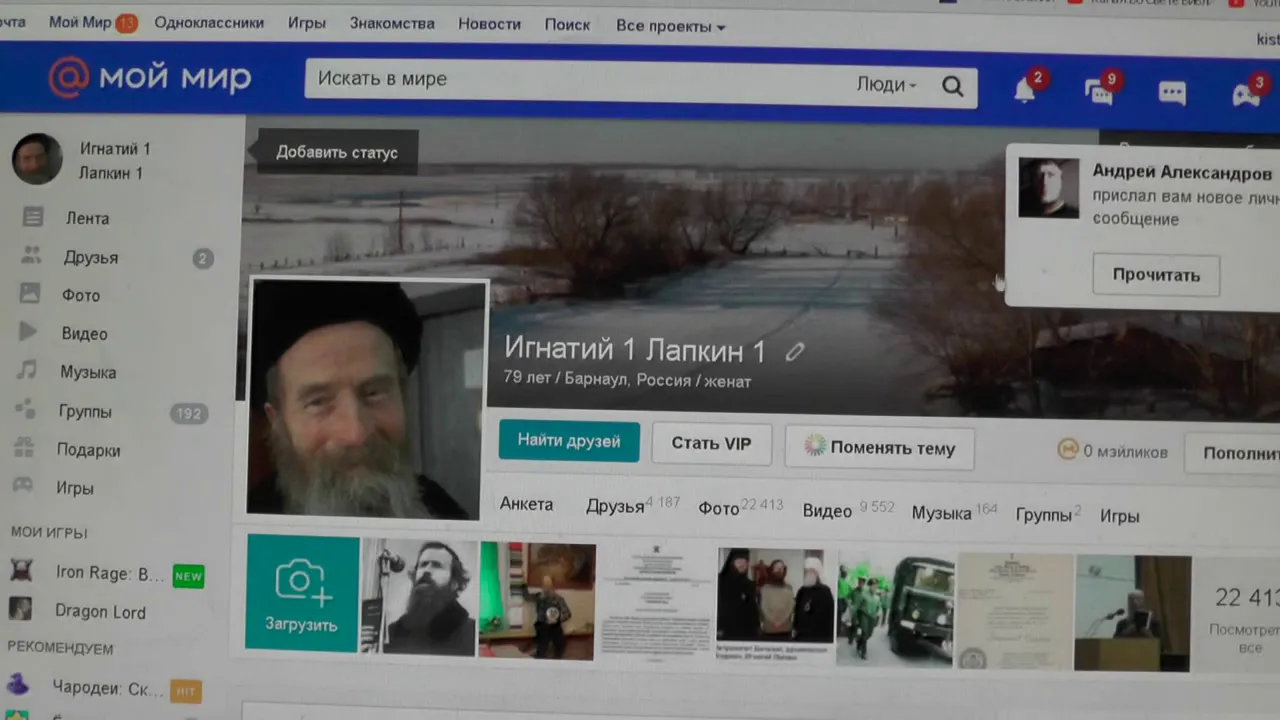The image size is (1280, 720).
Task: Switch to the Музыка 164 tab
Action: point(954,511)
